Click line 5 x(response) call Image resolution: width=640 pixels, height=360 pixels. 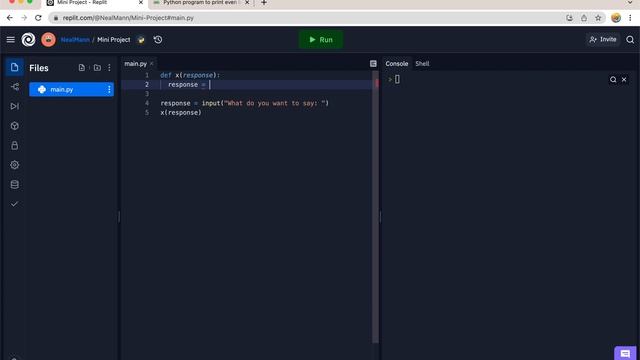181,113
